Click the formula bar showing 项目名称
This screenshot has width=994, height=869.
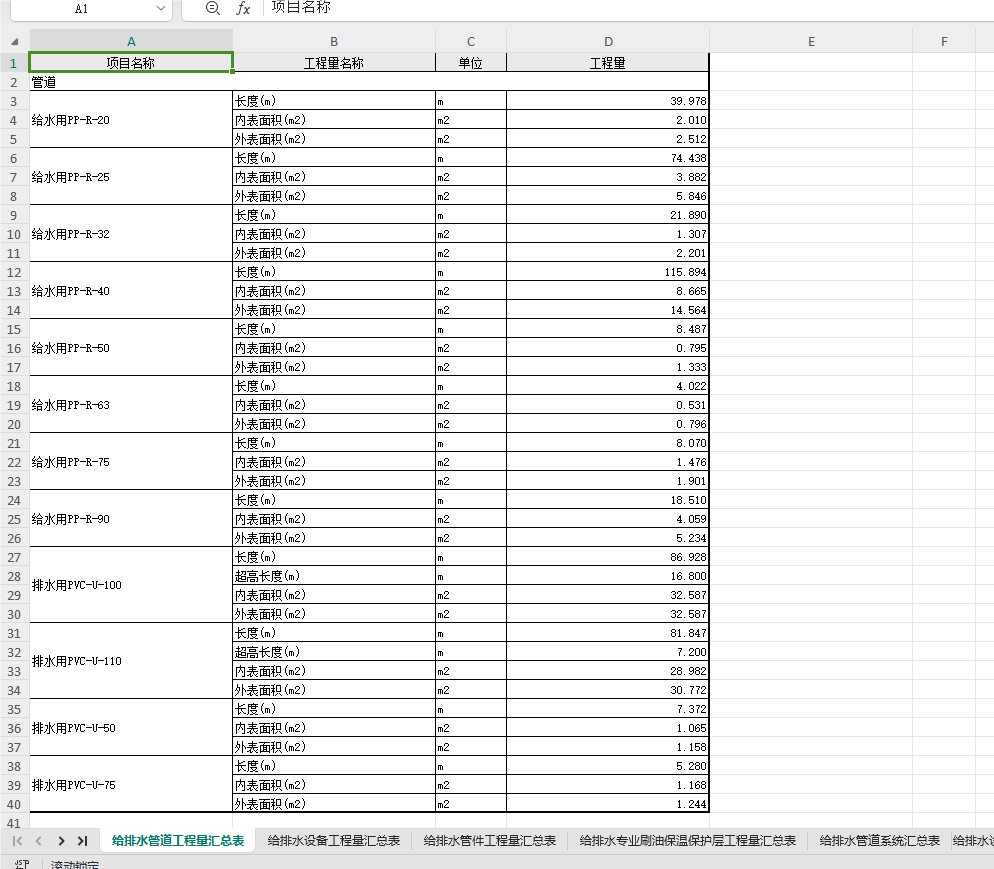point(628,8)
